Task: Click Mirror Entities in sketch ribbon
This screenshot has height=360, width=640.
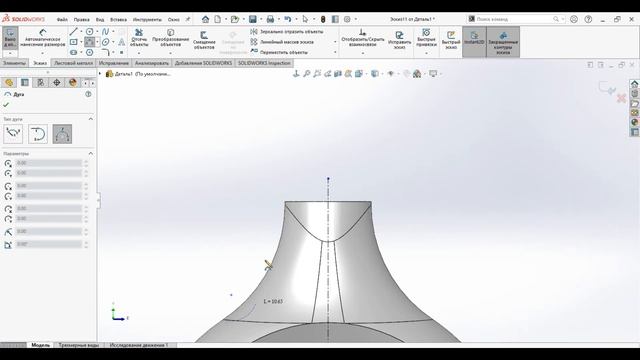Action: click(287, 31)
